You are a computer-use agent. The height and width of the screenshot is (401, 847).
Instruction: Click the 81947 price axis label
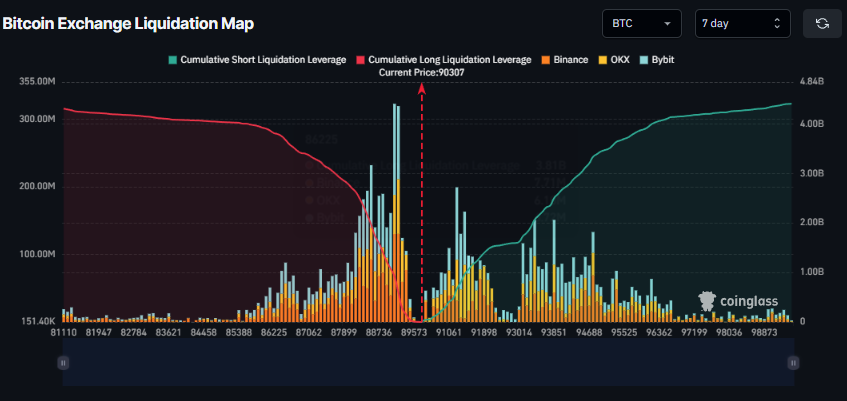click(98, 332)
